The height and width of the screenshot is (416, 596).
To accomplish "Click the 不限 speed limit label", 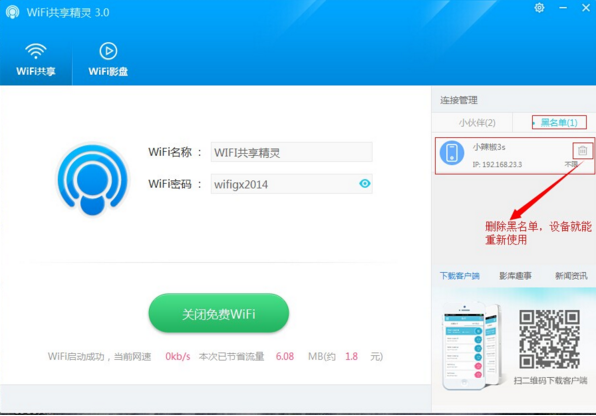I will tap(571, 164).
